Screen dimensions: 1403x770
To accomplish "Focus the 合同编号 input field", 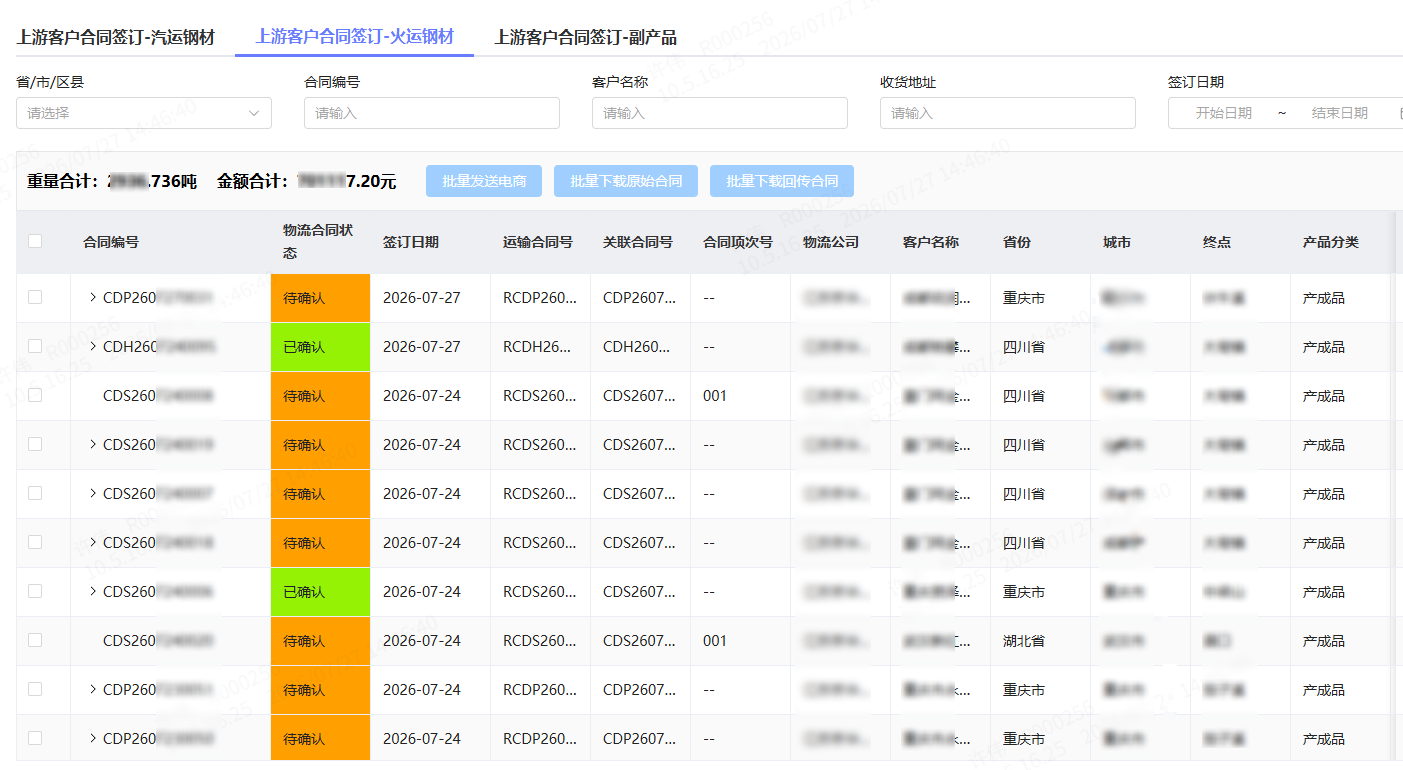I will tap(432, 113).
